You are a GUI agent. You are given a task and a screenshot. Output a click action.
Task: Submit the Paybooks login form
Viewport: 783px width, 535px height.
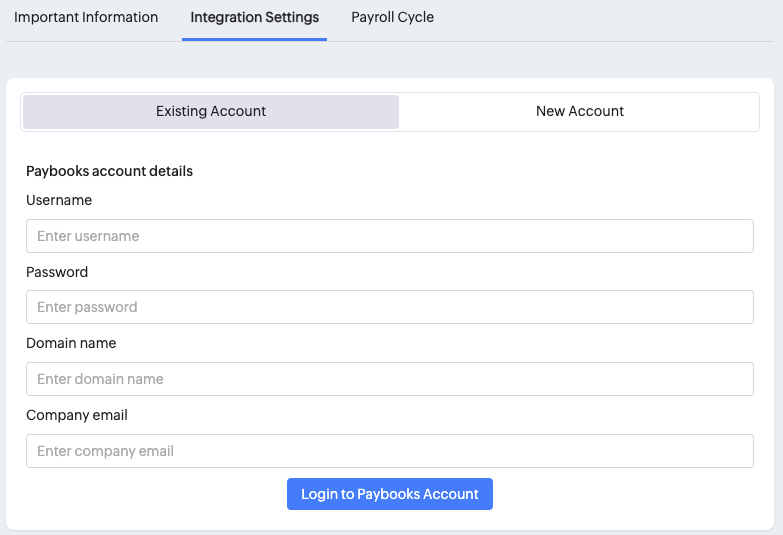point(389,494)
